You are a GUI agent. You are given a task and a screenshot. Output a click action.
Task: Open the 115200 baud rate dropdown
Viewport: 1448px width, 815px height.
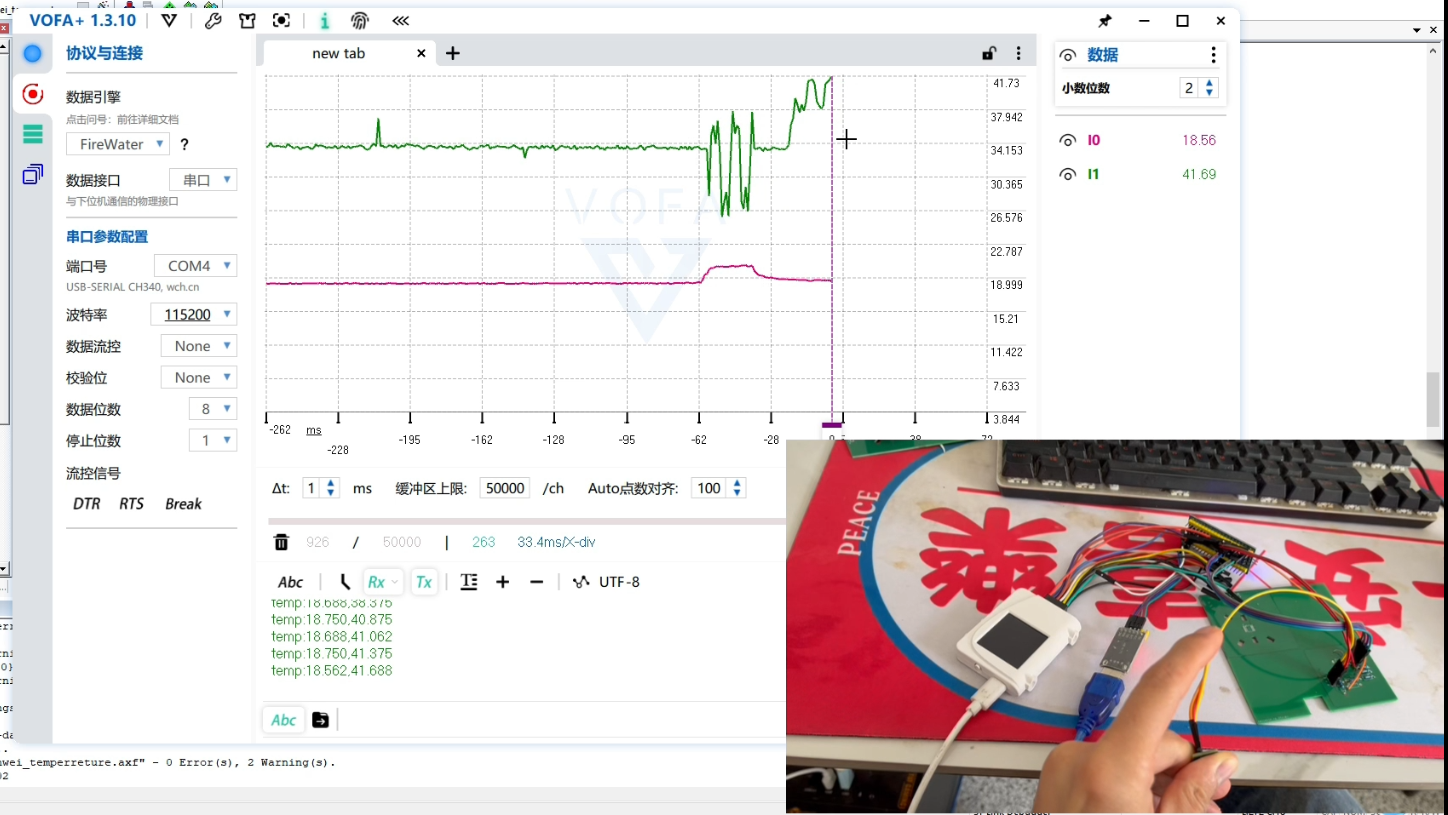(x=194, y=315)
